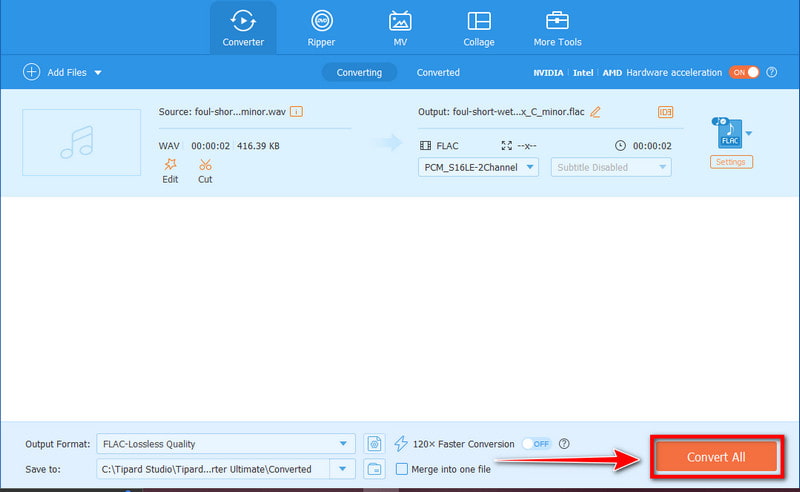The height and width of the screenshot is (492, 800).
Task: Click the NVIDIA label
Action: (x=548, y=73)
